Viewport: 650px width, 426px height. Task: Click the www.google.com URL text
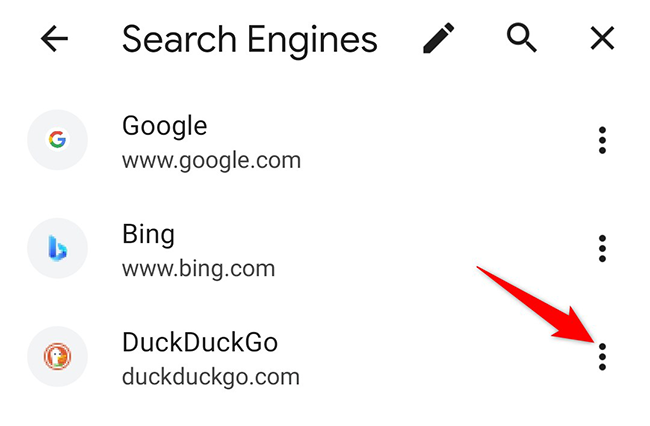211,160
